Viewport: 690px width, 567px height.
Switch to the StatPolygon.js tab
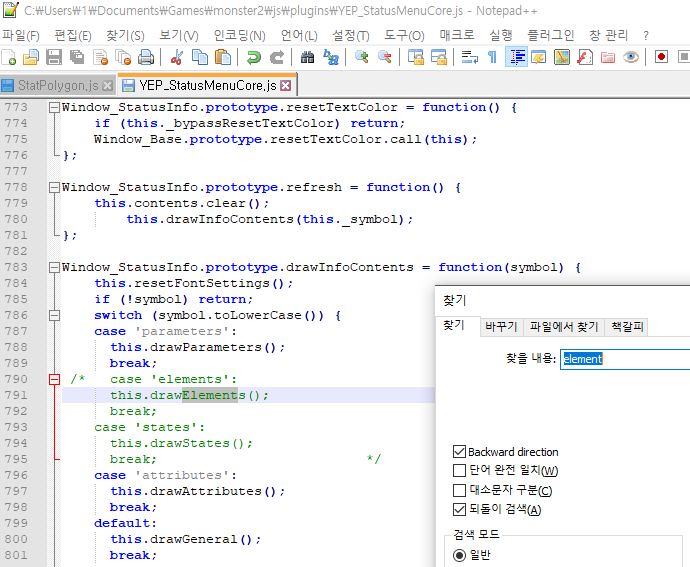coord(57,85)
